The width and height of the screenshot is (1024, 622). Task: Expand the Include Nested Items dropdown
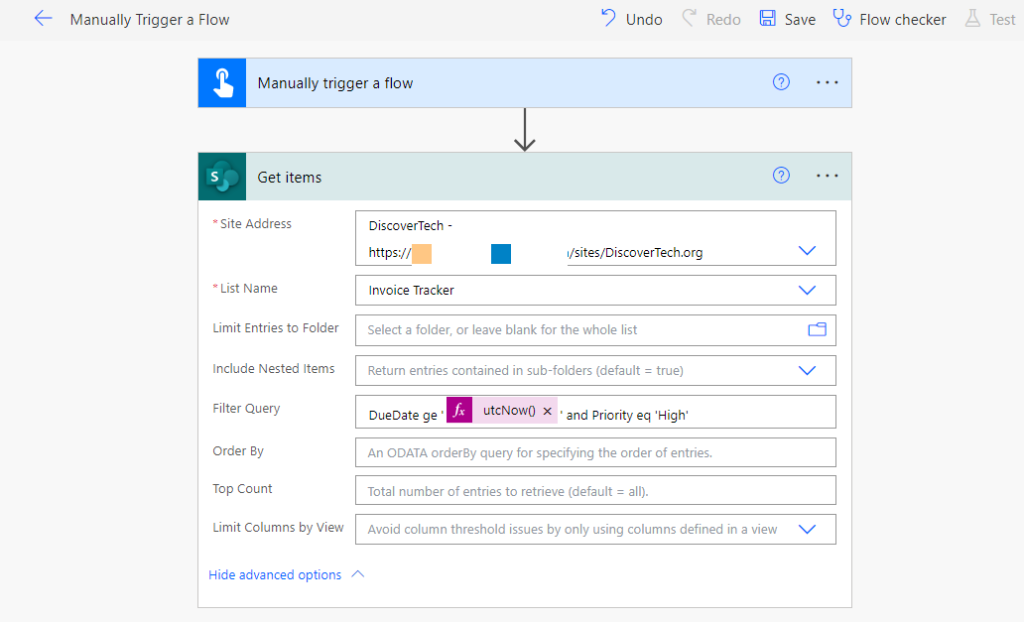(807, 370)
